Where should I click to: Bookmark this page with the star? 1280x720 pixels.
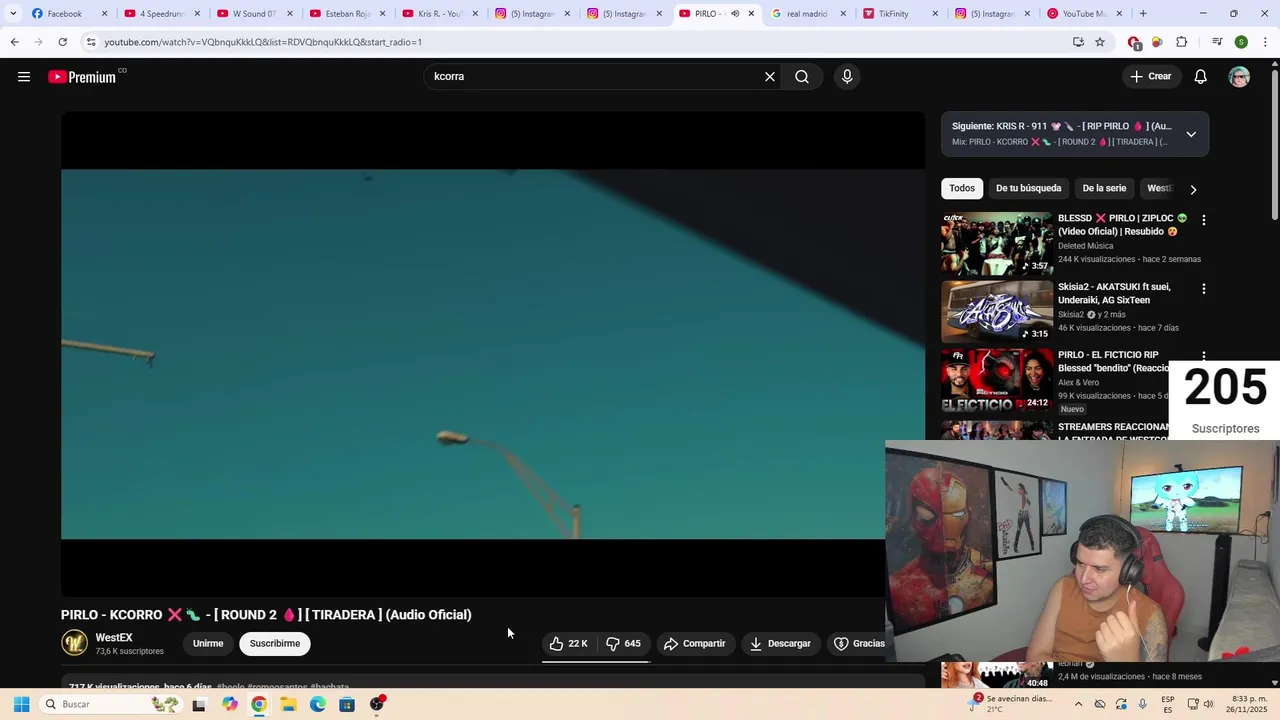[1100, 42]
